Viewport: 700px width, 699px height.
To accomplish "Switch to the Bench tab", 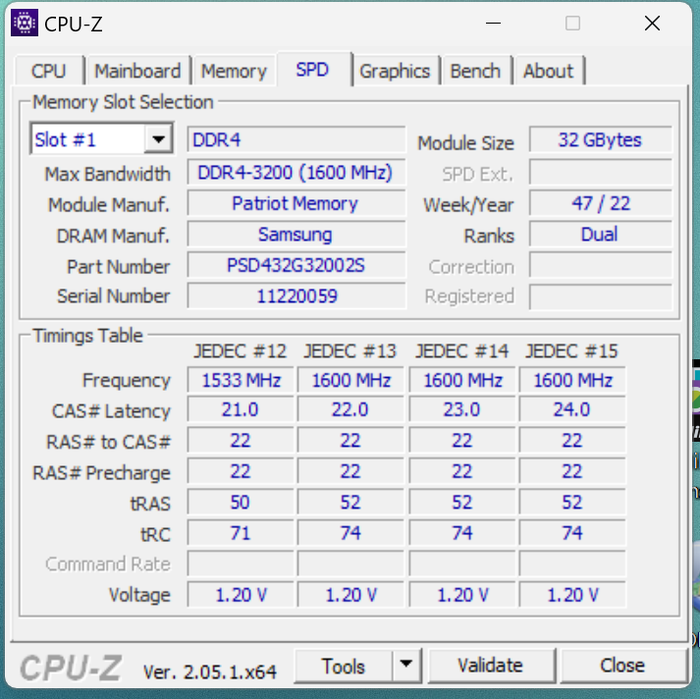I will (475, 71).
